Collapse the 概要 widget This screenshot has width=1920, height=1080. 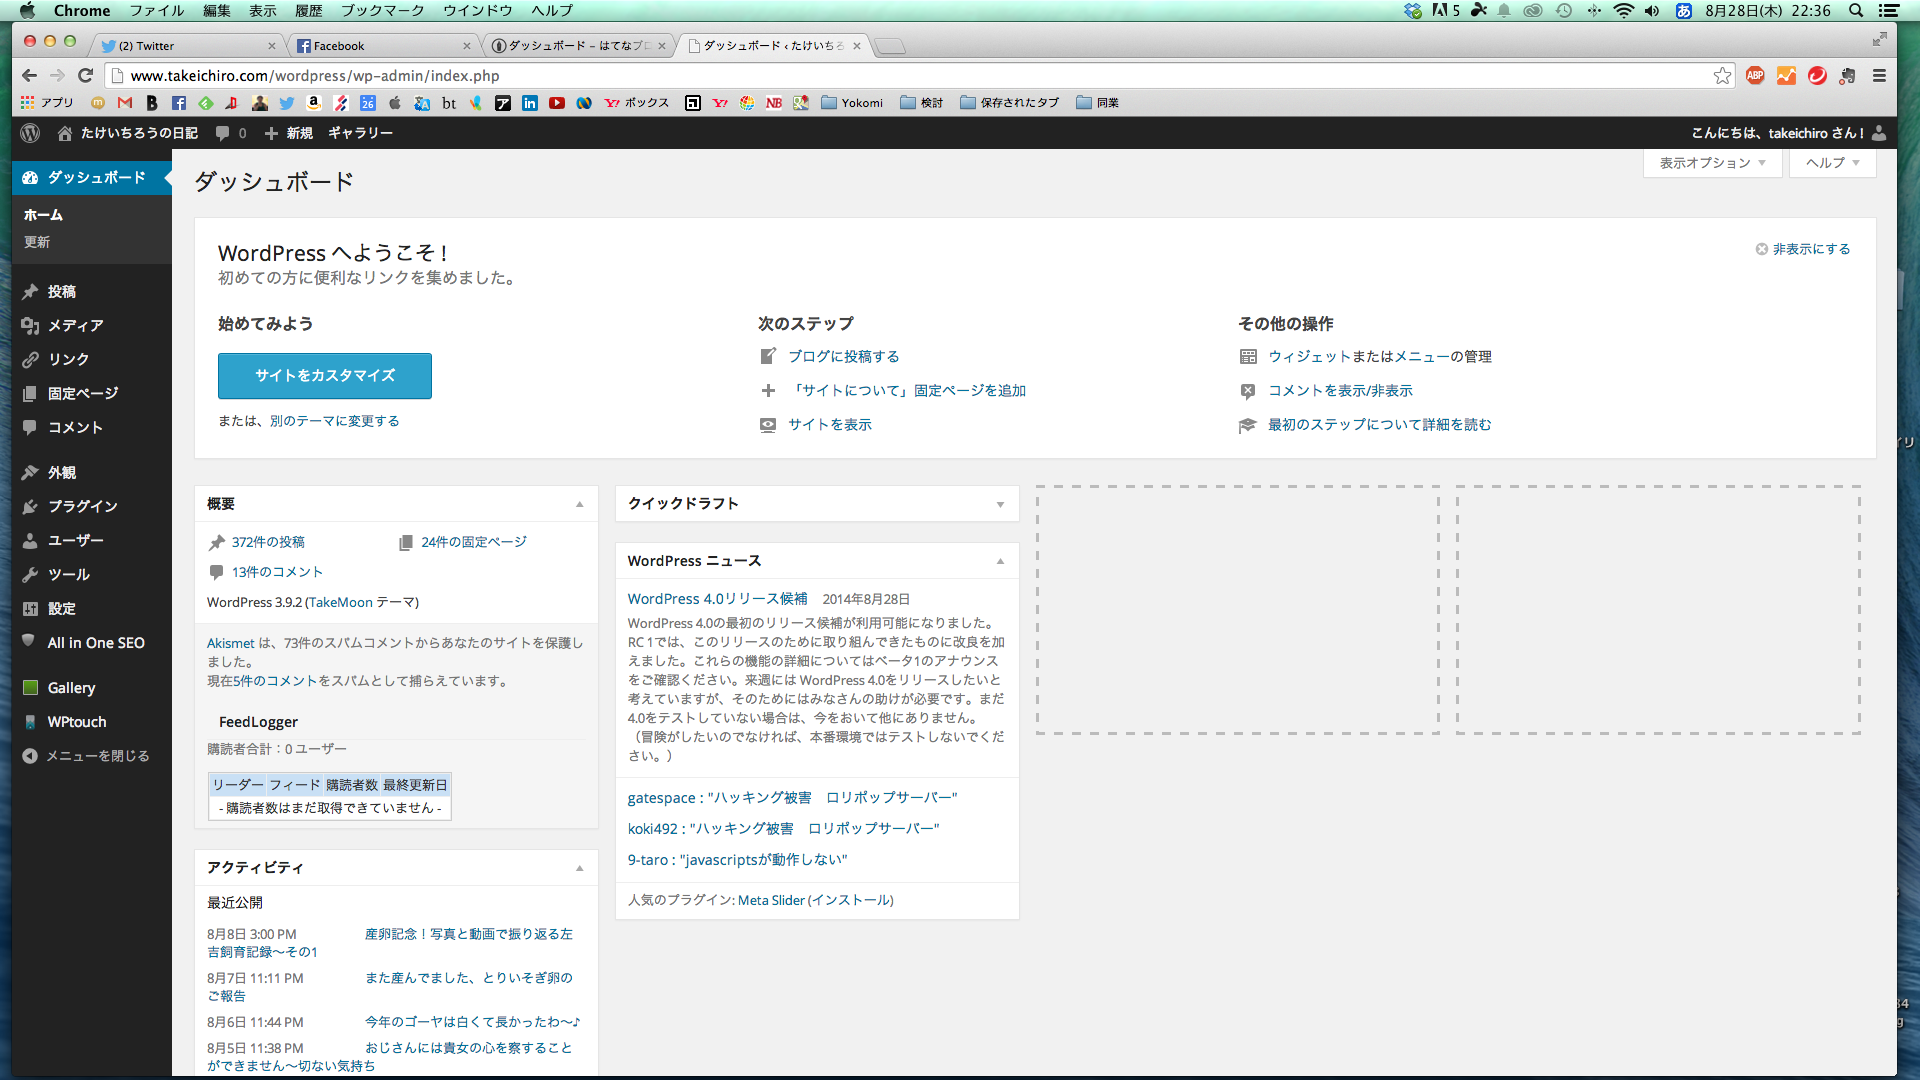tap(580, 504)
